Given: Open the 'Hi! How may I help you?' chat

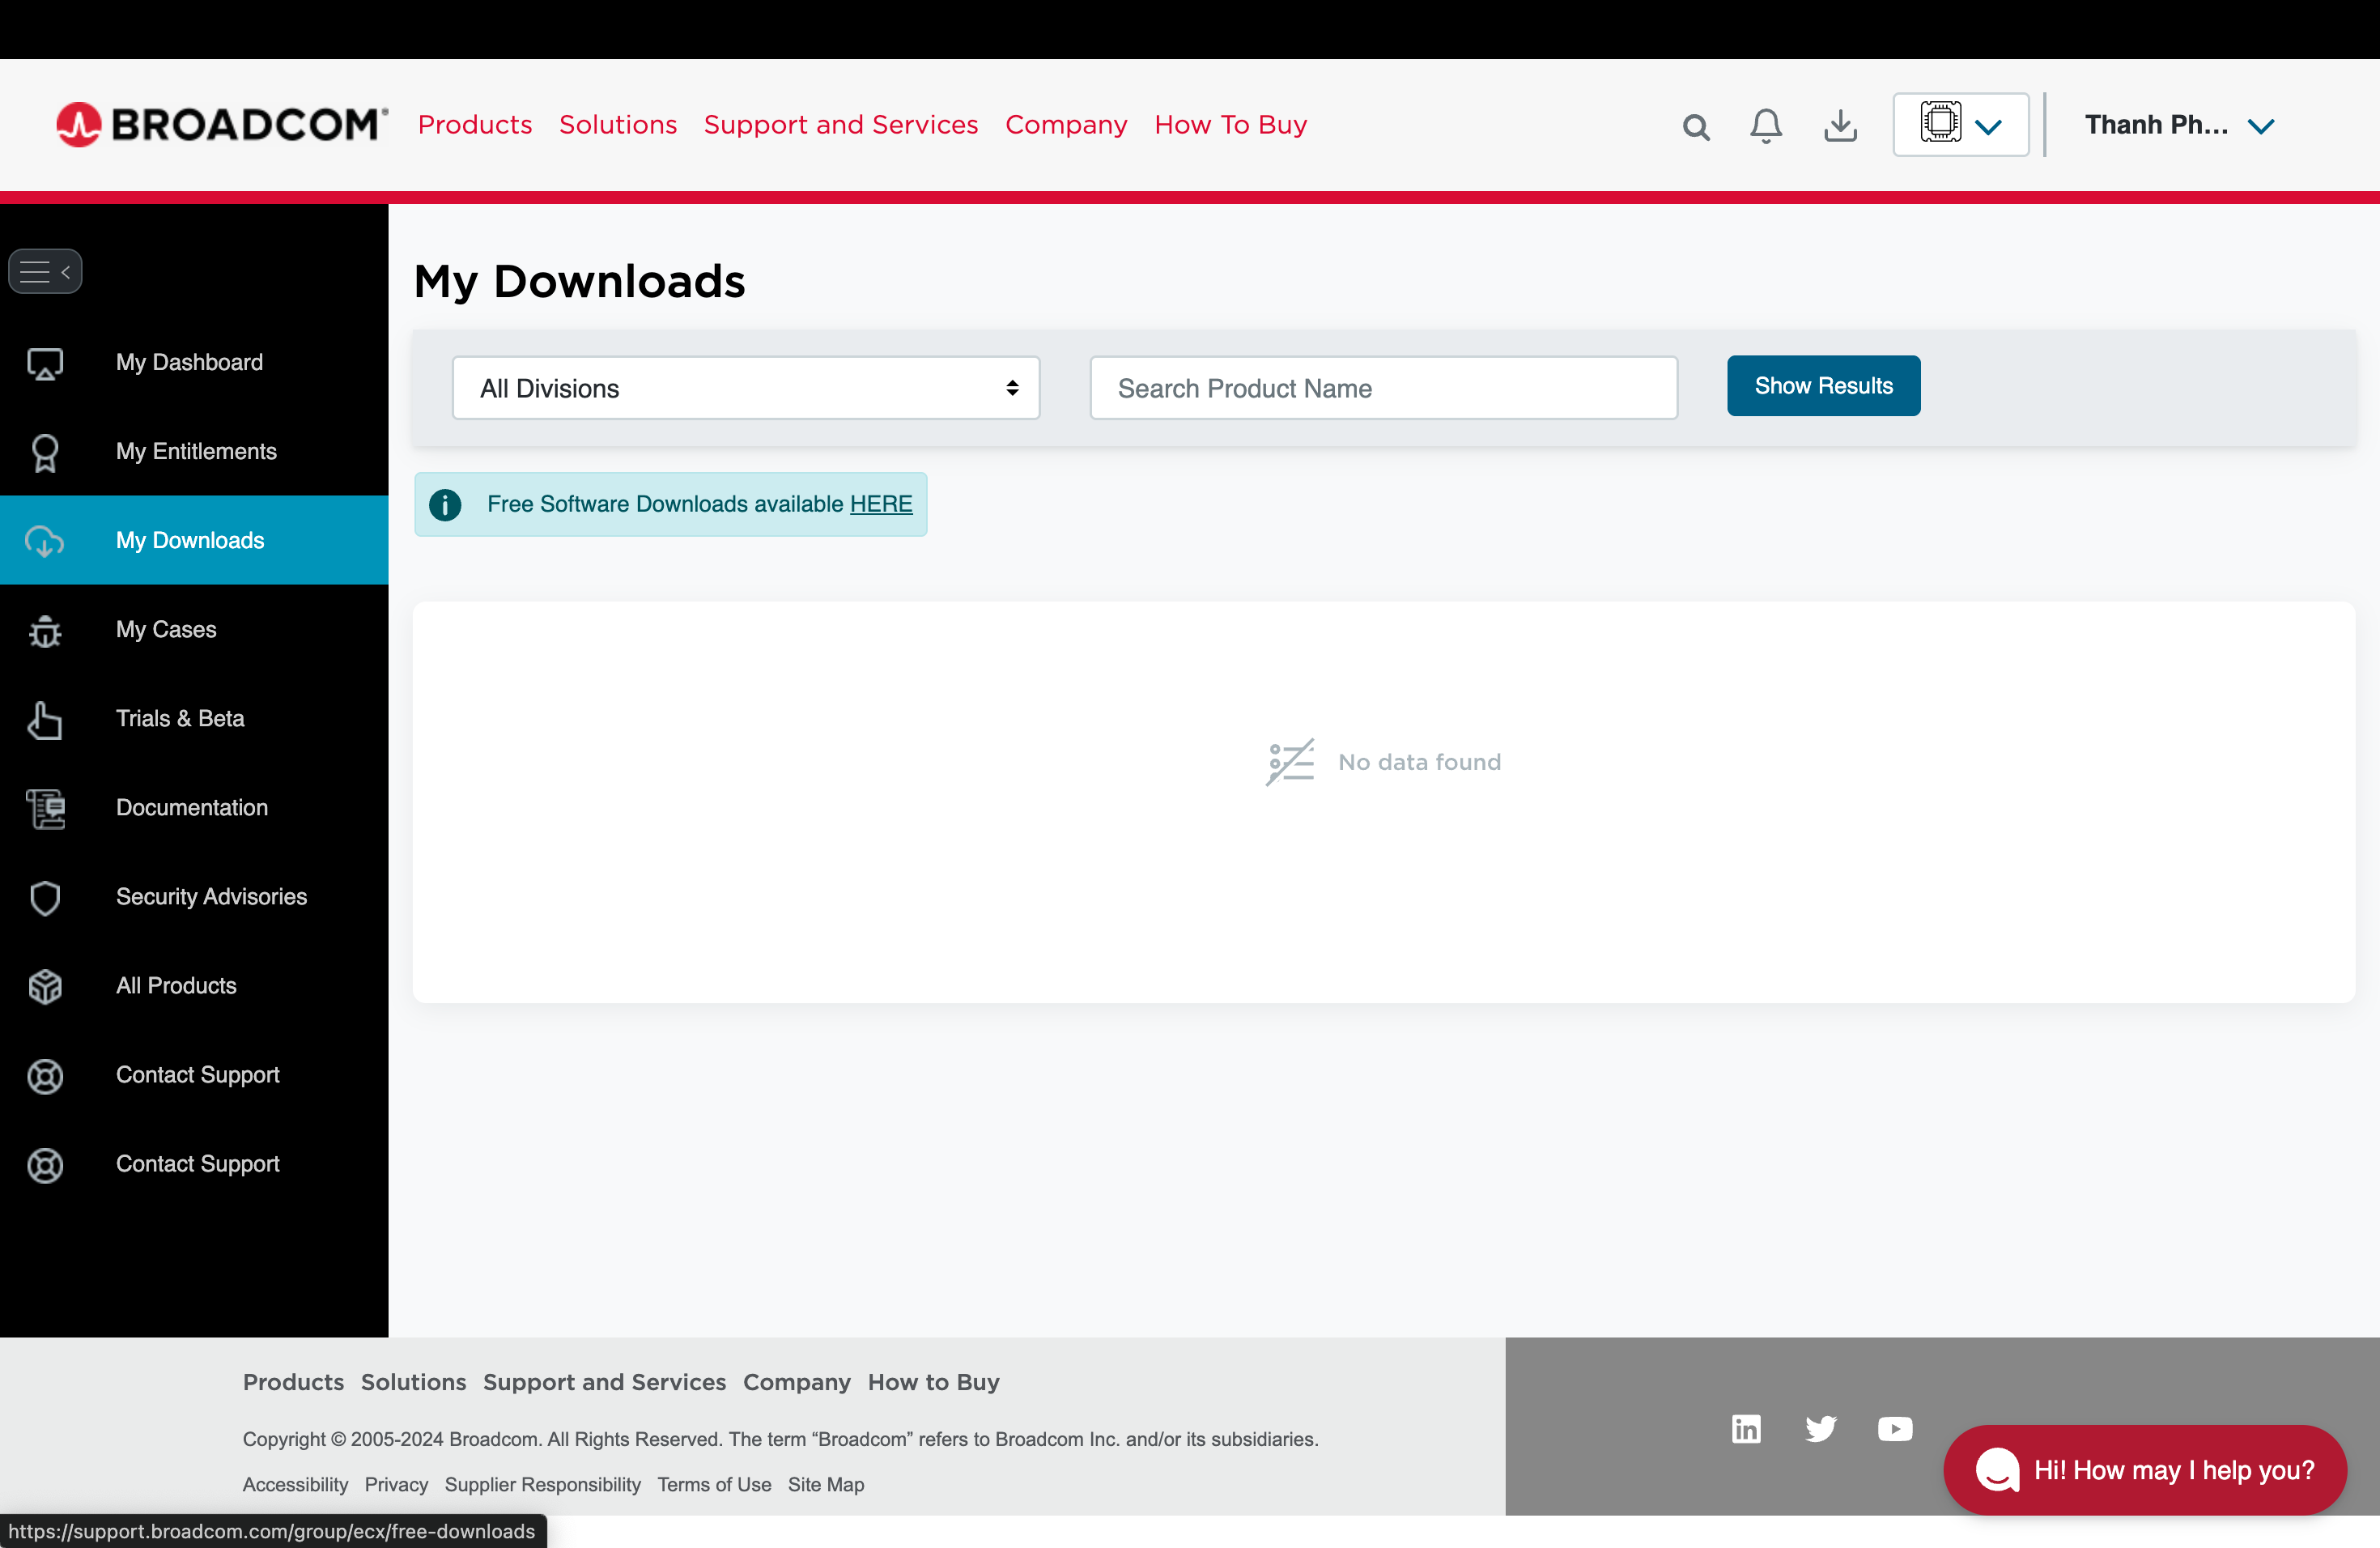Looking at the screenshot, I should pyautogui.click(x=2145, y=1470).
